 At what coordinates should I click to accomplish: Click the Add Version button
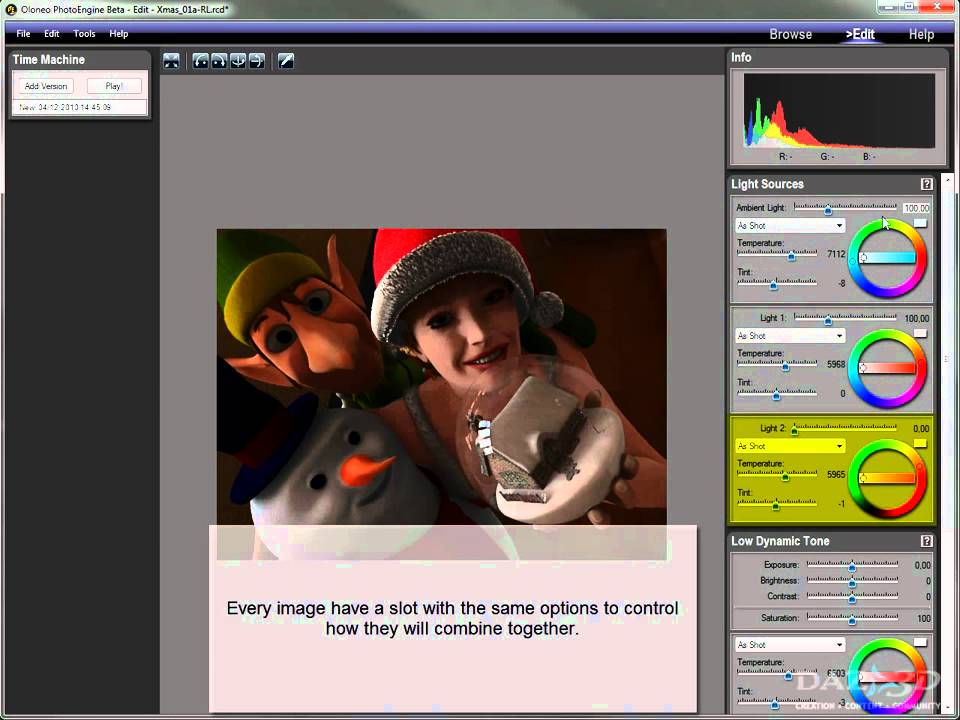point(46,86)
